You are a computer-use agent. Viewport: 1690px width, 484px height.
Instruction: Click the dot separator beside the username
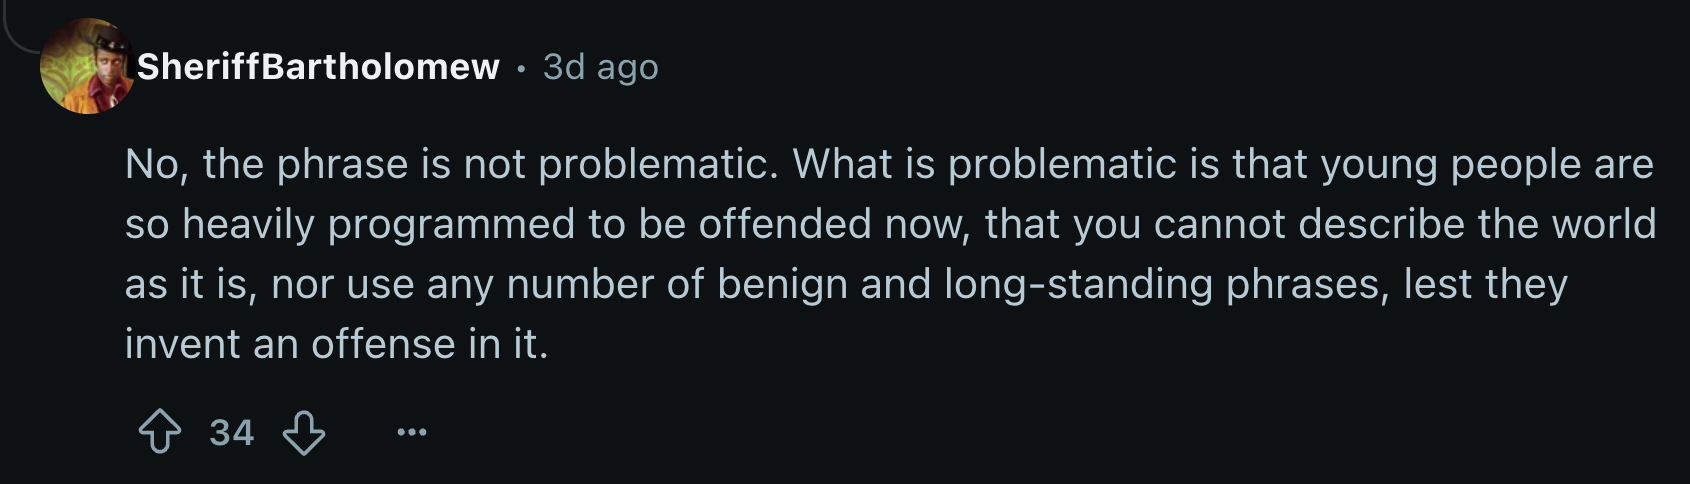[521, 68]
